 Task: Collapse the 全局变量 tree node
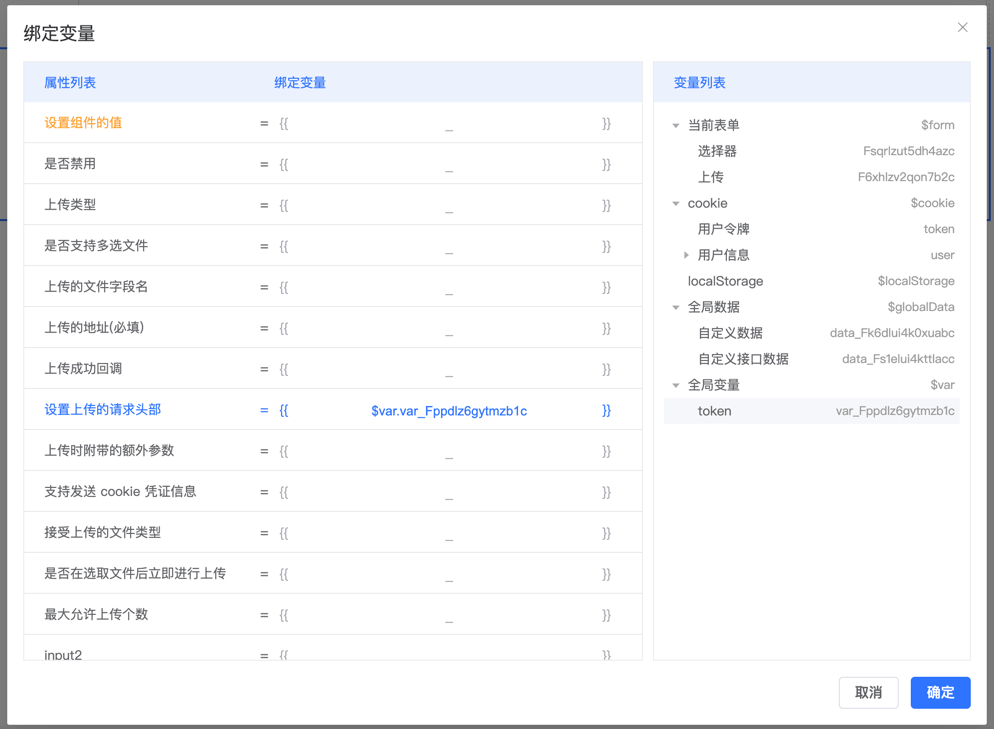coord(676,386)
